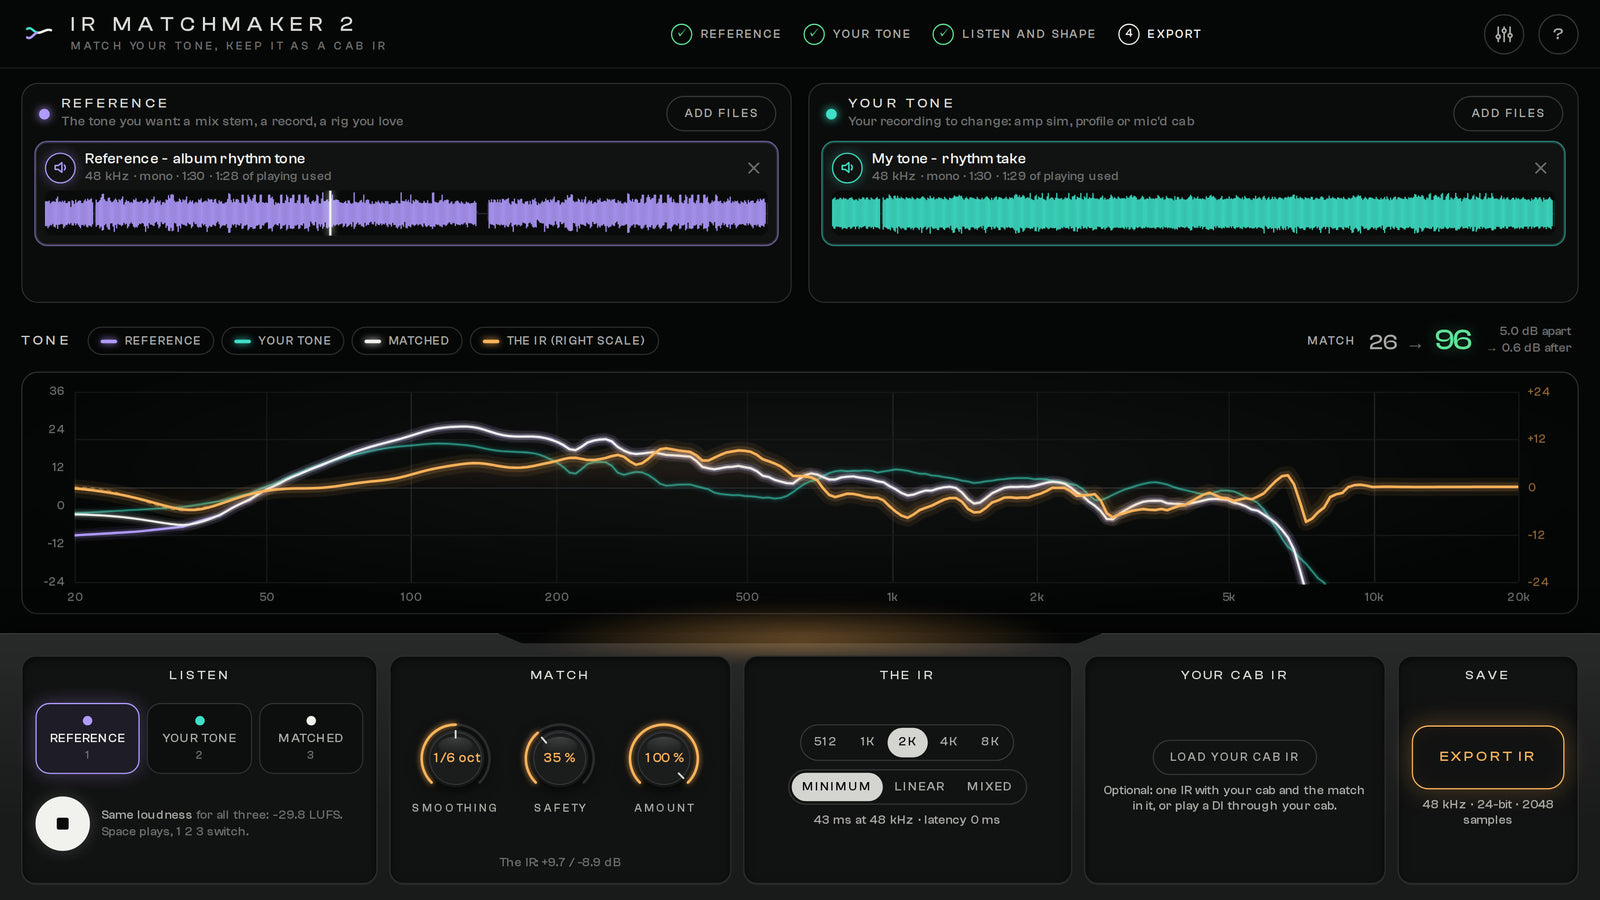Click the purple reference waveform playhead
The width and height of the screenshot is (1600, 900).
pyautogui.click(x=330, y=213)
